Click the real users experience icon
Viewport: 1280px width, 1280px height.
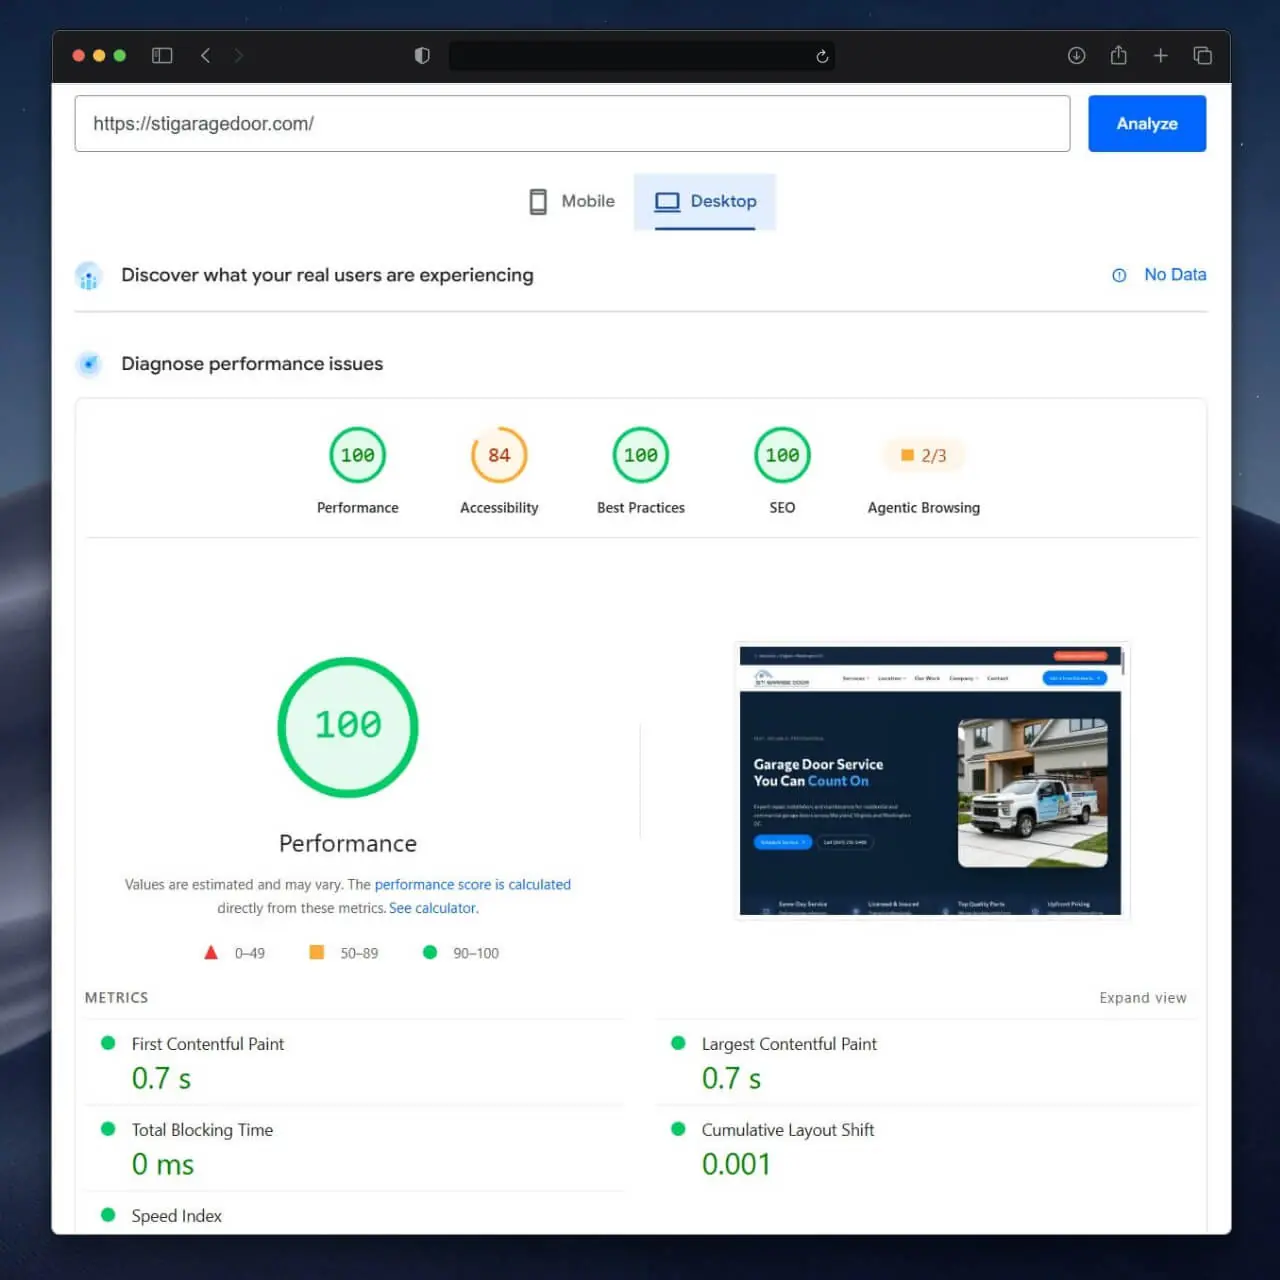89,276
